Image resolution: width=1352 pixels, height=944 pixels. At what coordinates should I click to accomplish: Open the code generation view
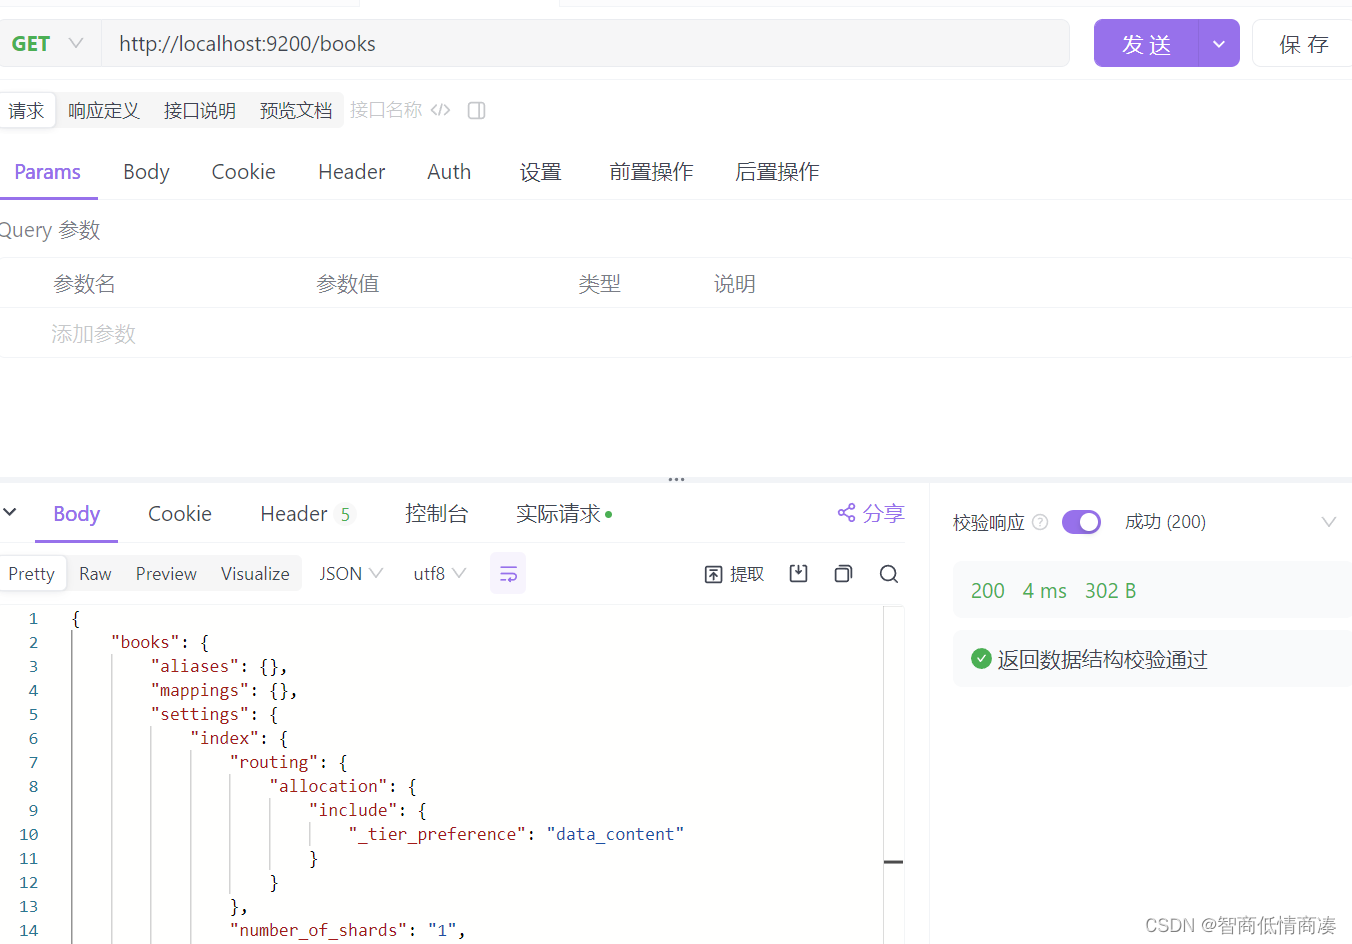click(x=440, y=110)
